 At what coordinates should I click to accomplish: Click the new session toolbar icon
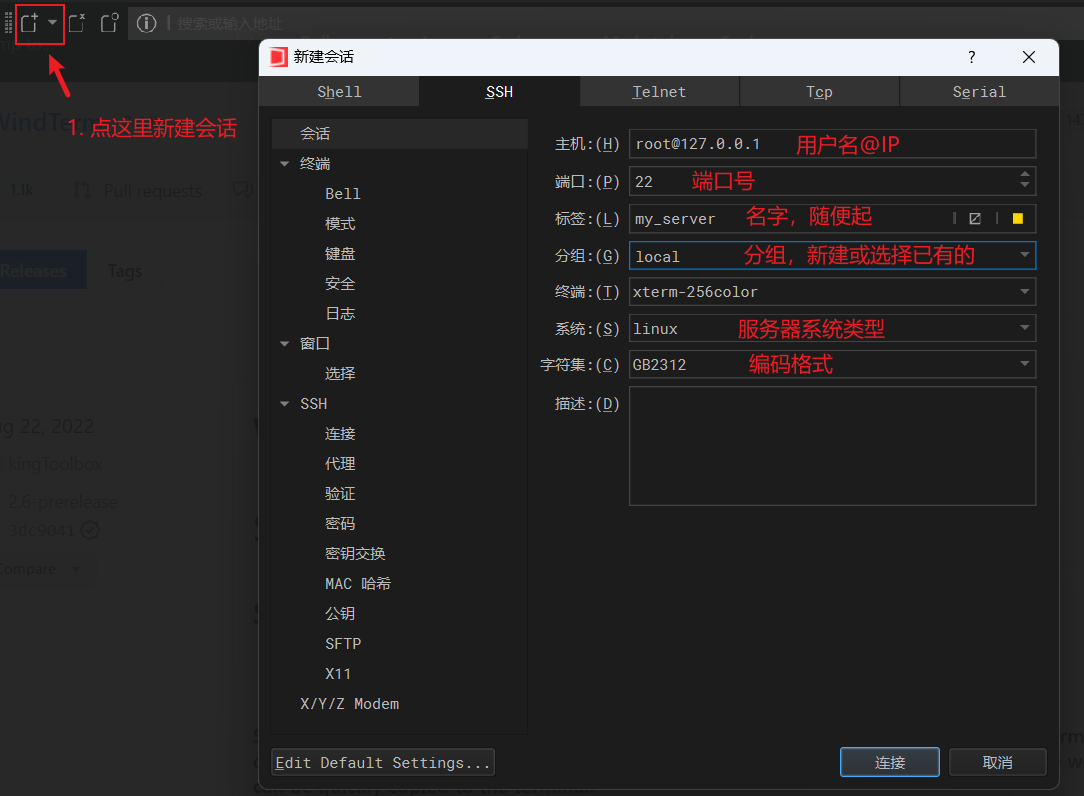(x=30, y=23)
